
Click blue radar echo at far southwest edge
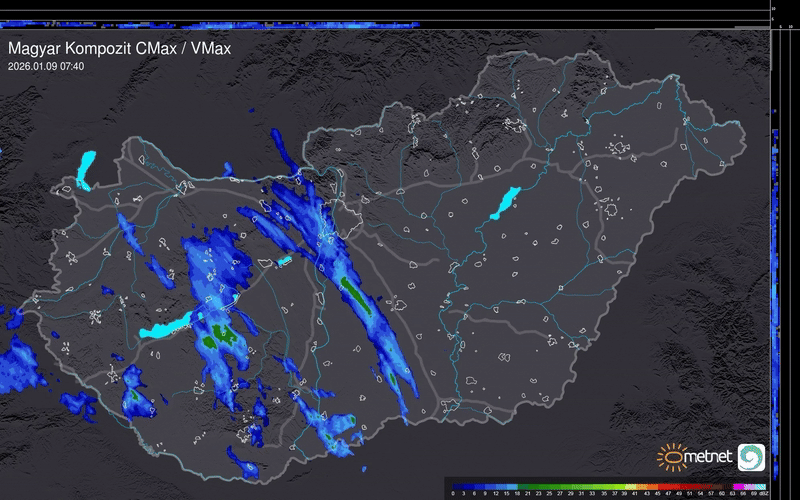(x=18, y=362)
